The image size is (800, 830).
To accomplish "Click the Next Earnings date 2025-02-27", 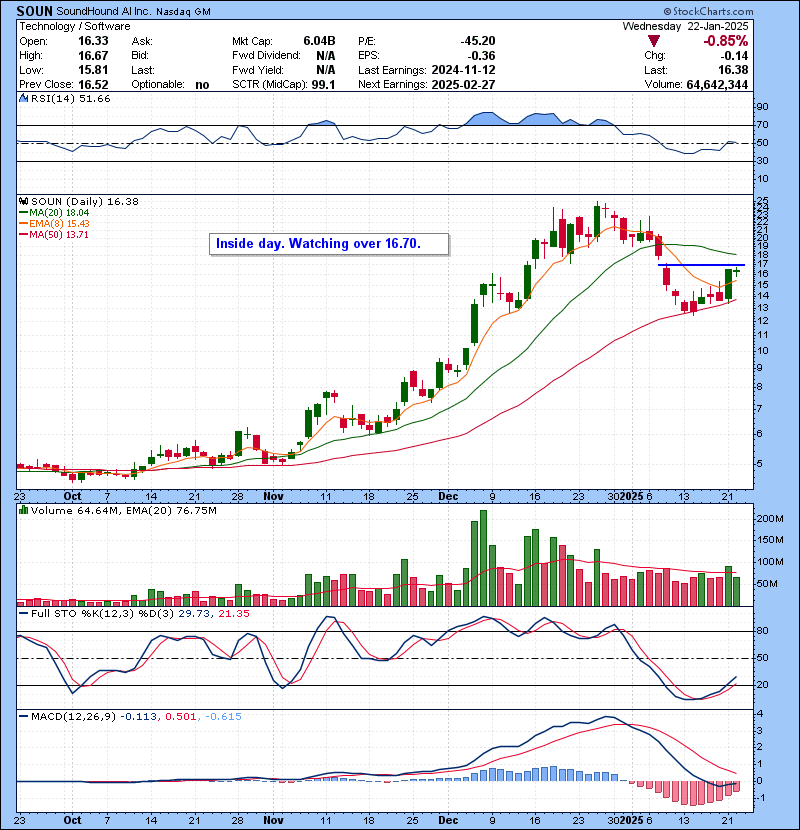I will point(463,85).
